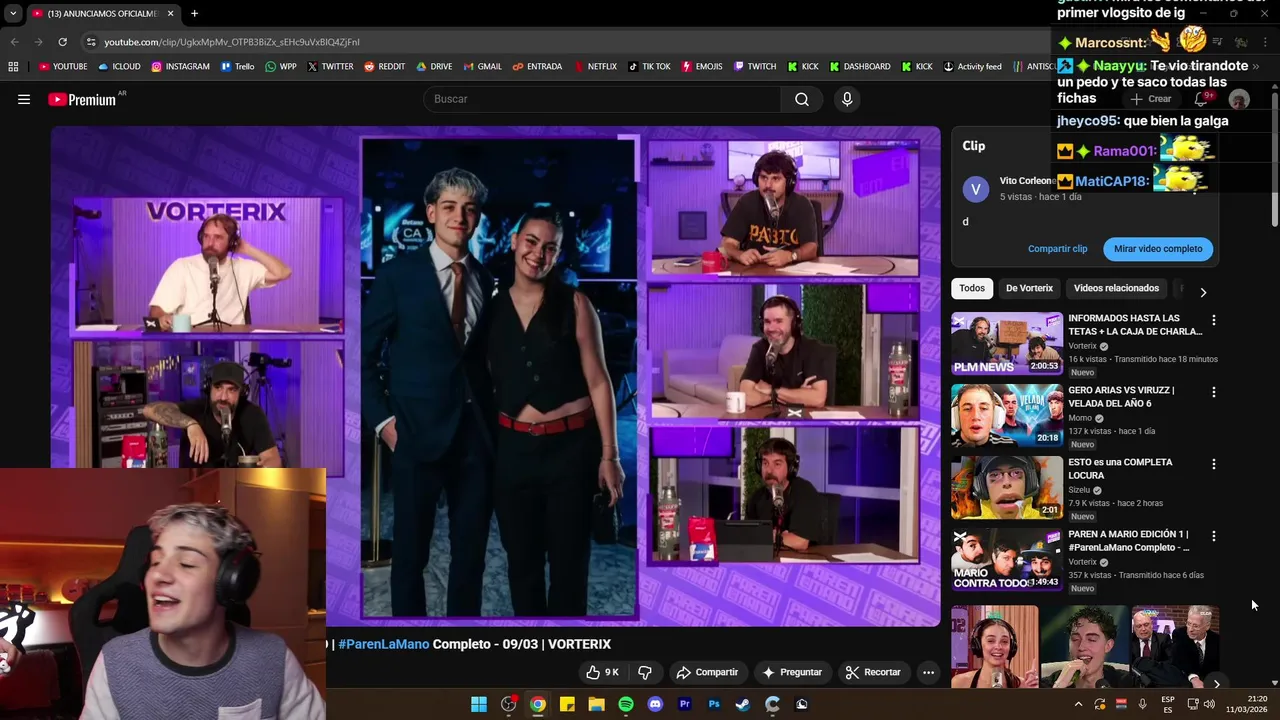Viewport: 1280px width, 720px height.
Task: Open GERO ARIAS VS VIRUZZ thumbnail
Action: 1007,415
